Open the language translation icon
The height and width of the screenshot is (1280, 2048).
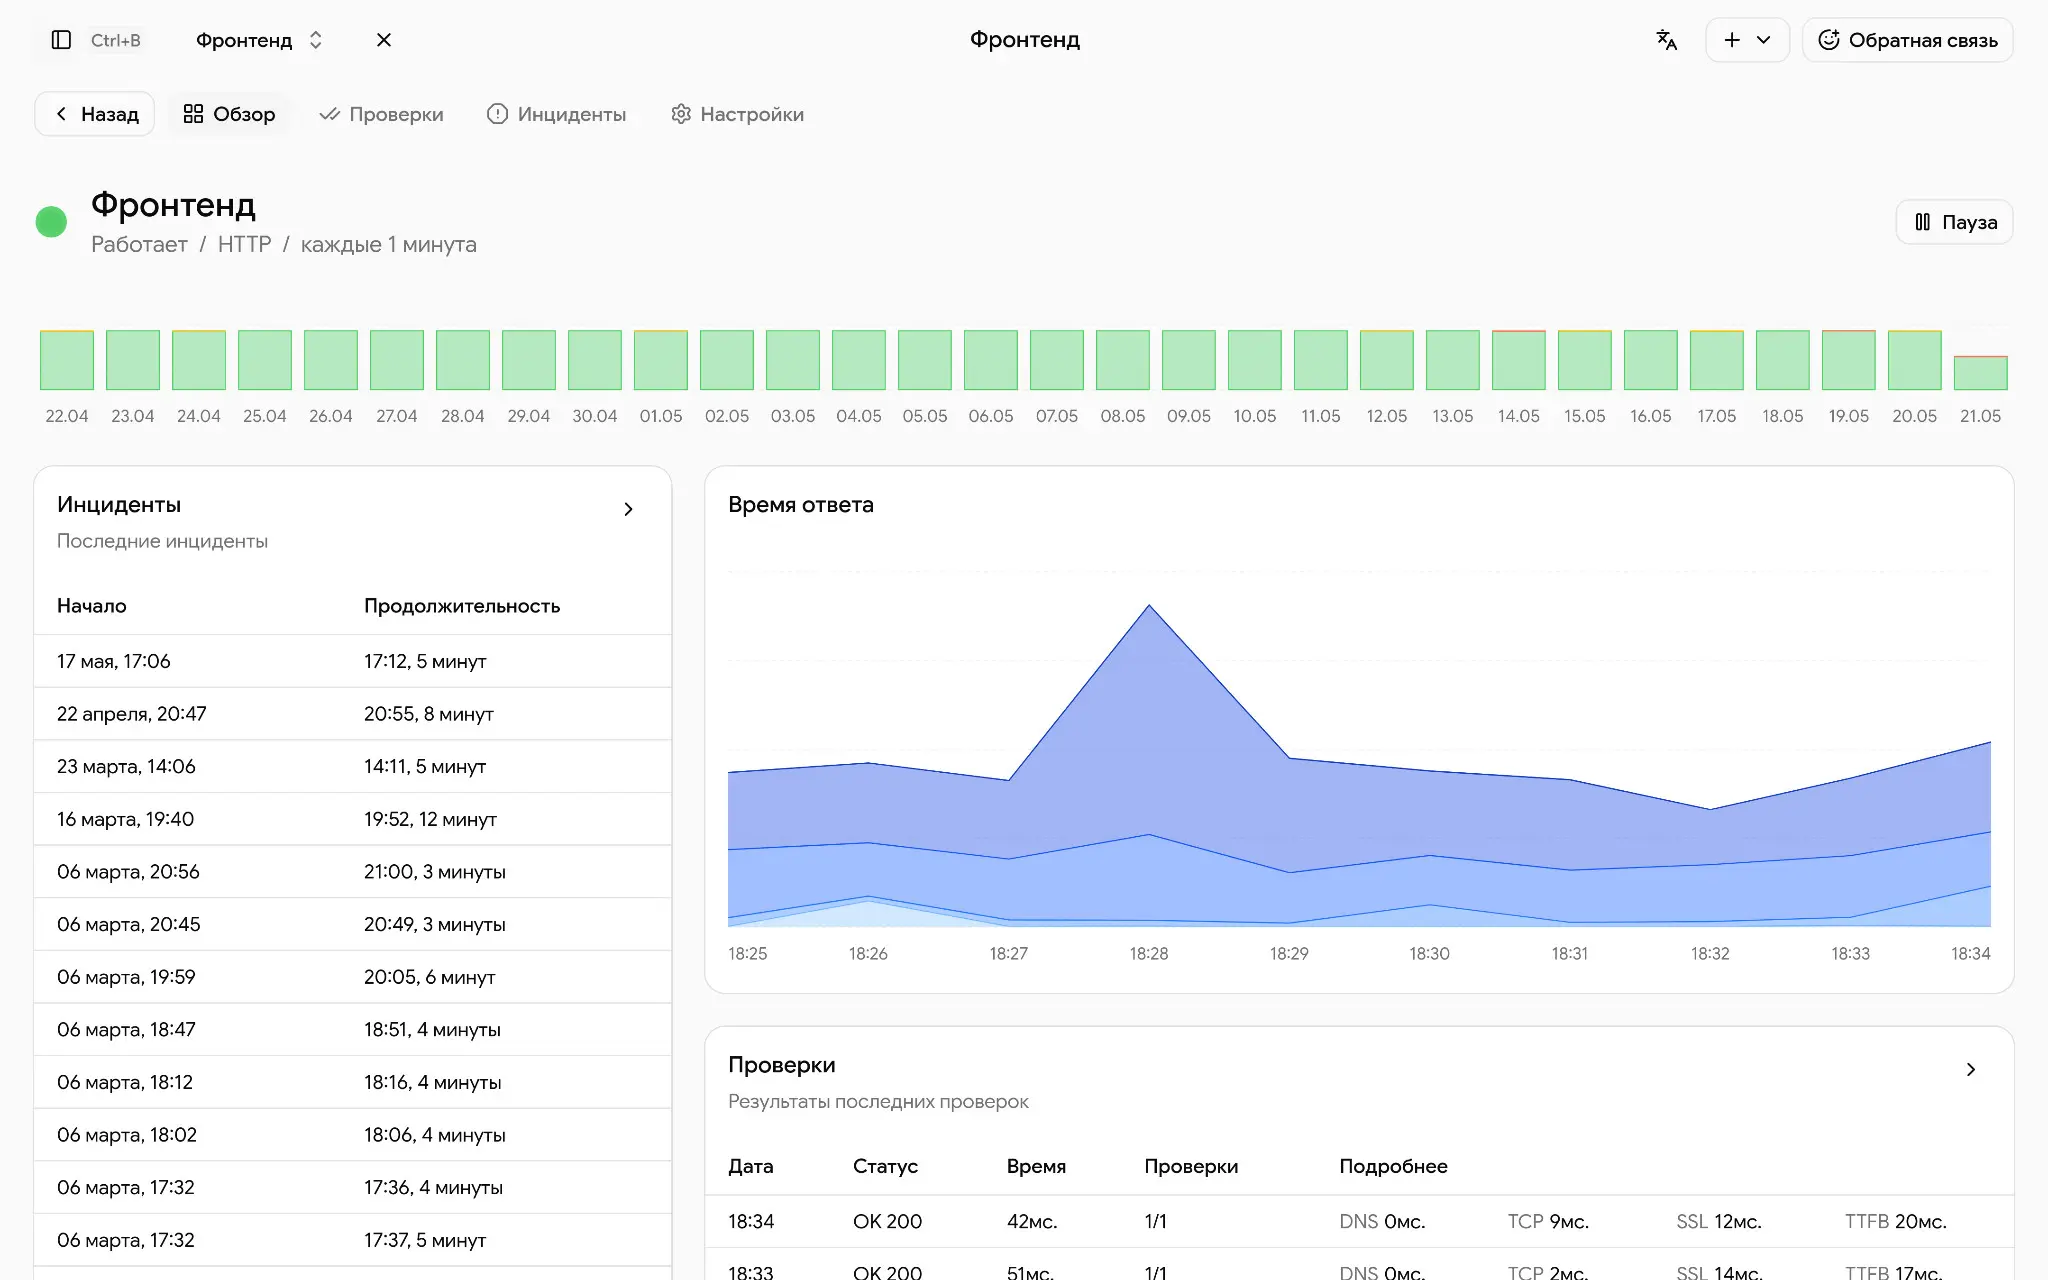(x=1666, y=40)
